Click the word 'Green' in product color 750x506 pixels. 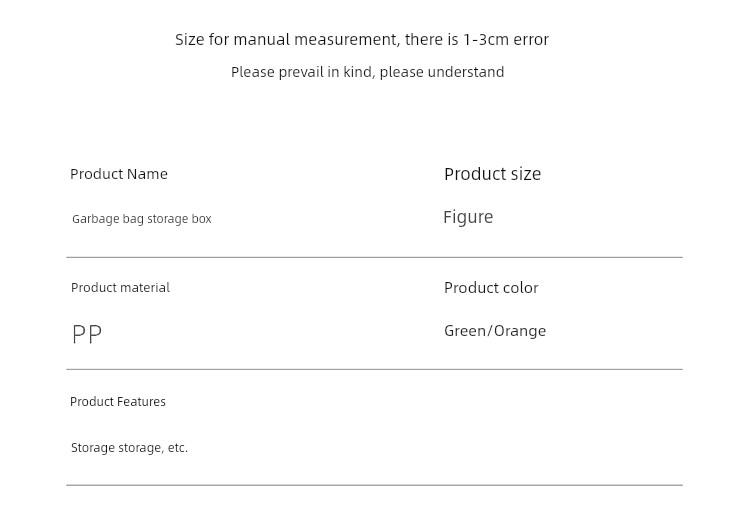[464, 331]
